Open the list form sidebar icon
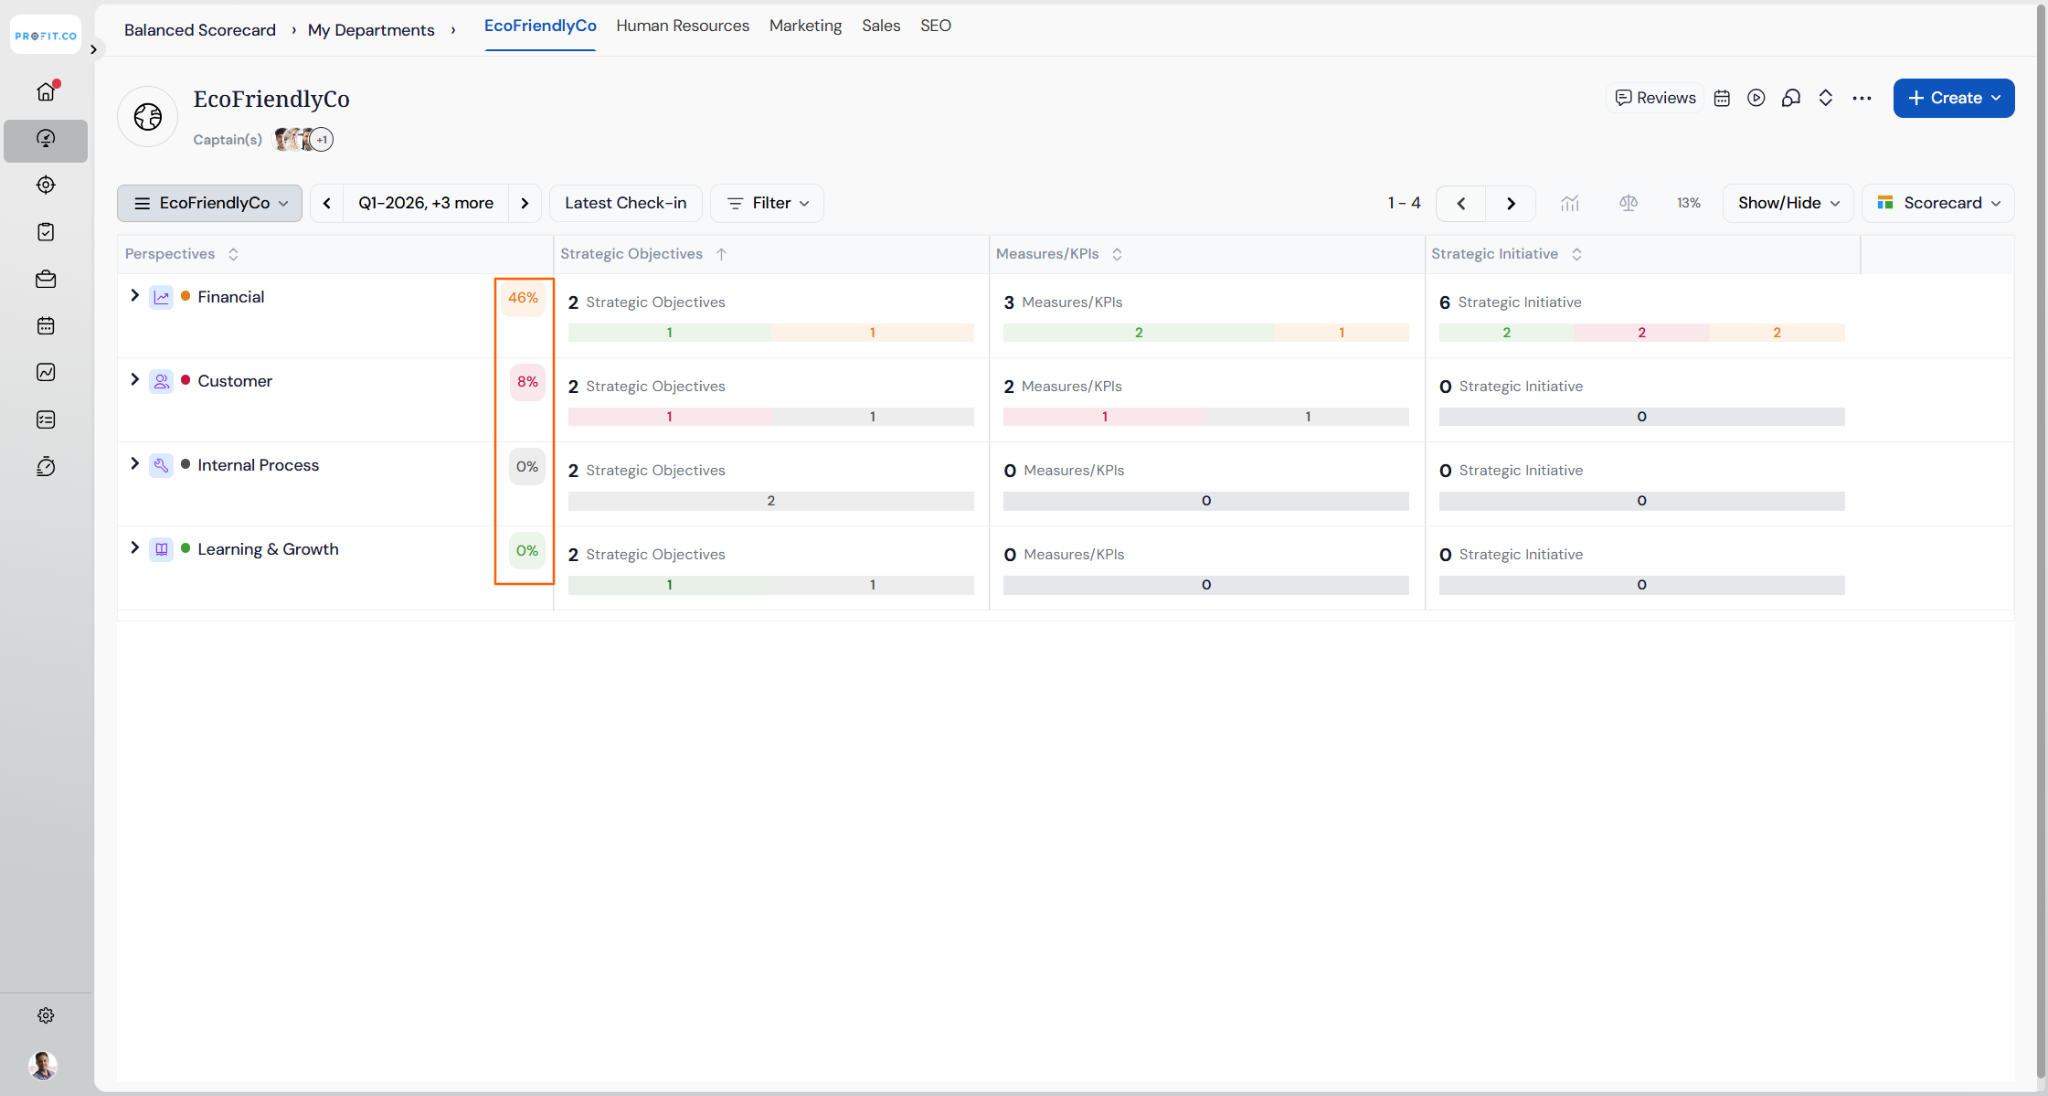Viewport: 2048px width, 1096px height. click(x=46, y=420)
